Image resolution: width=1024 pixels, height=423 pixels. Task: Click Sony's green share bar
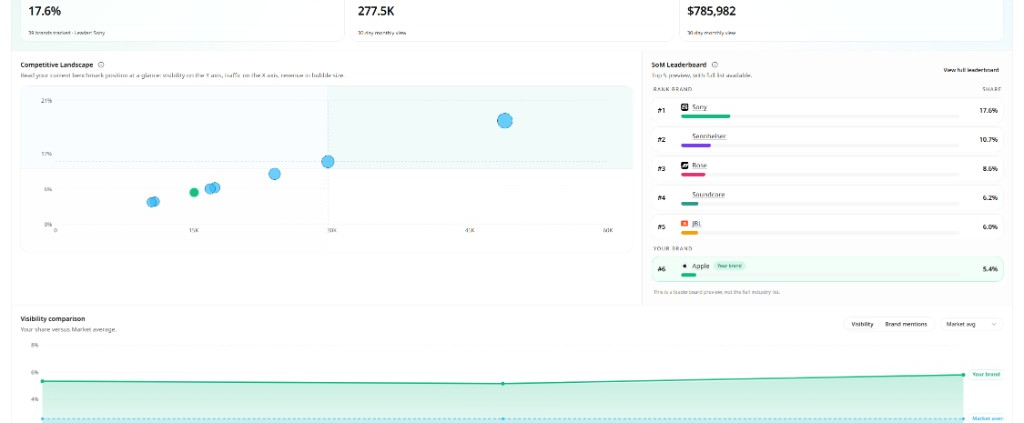(x=705, y=116)
